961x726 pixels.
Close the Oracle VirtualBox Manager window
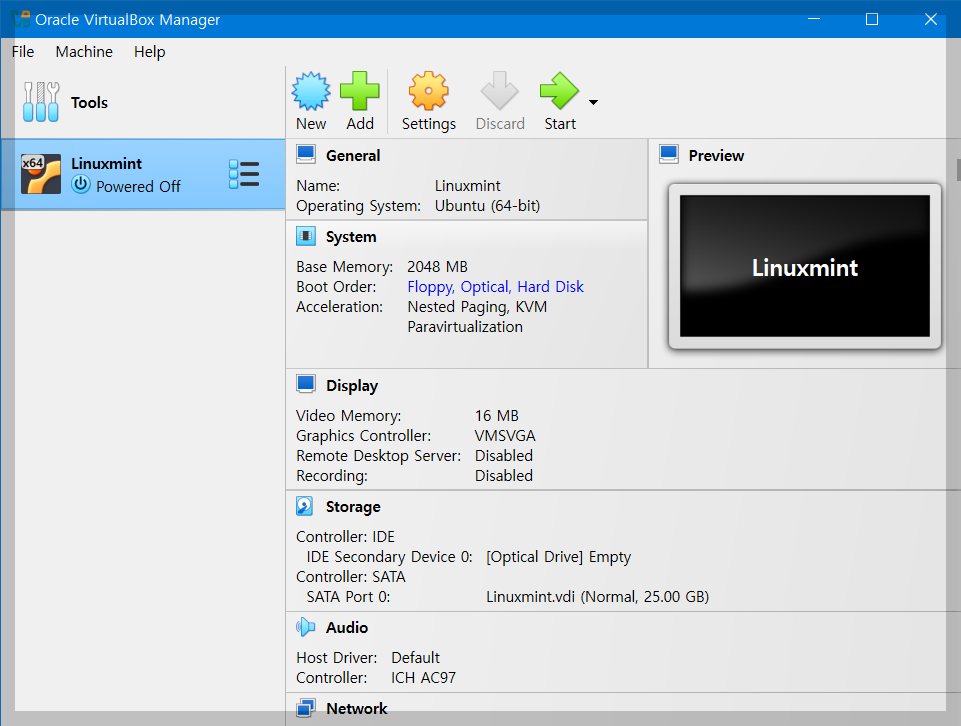pyautogui.click(x=930, y=20)
